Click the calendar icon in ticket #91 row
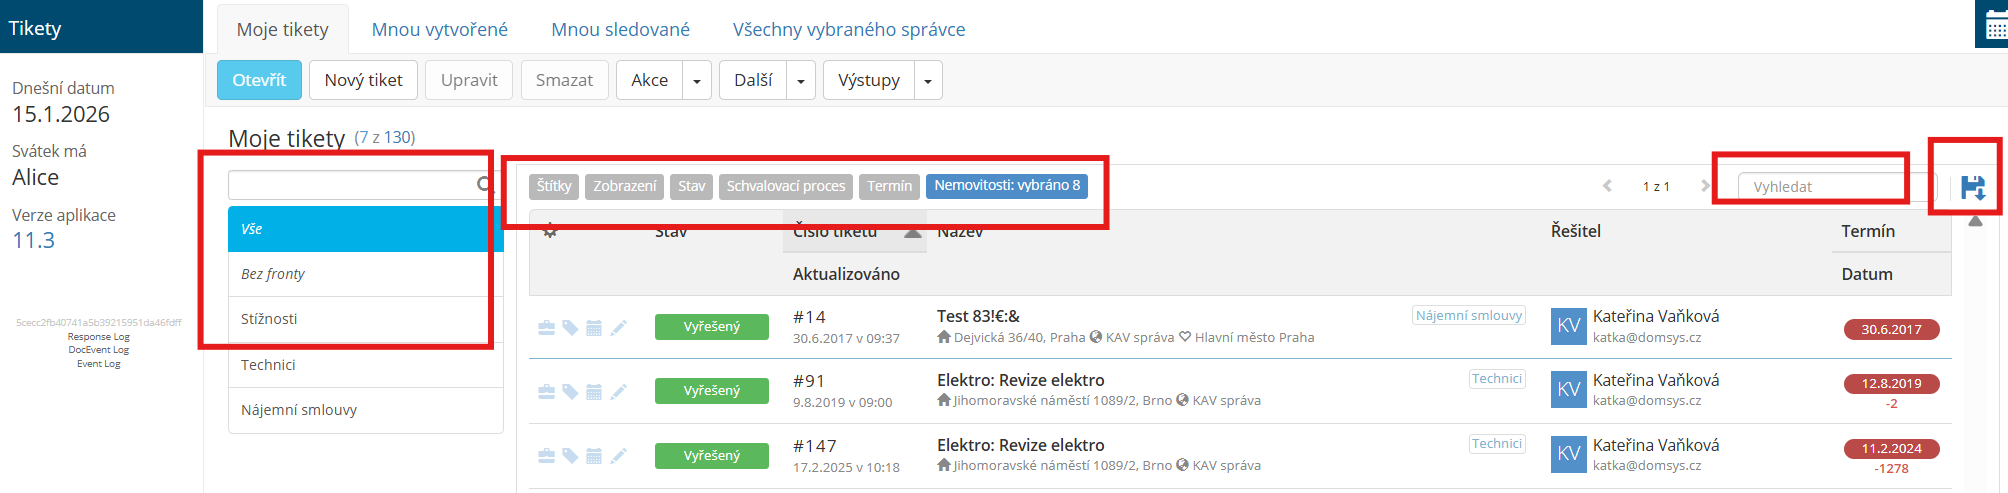The image size is (2008, 493). [594, 391]
